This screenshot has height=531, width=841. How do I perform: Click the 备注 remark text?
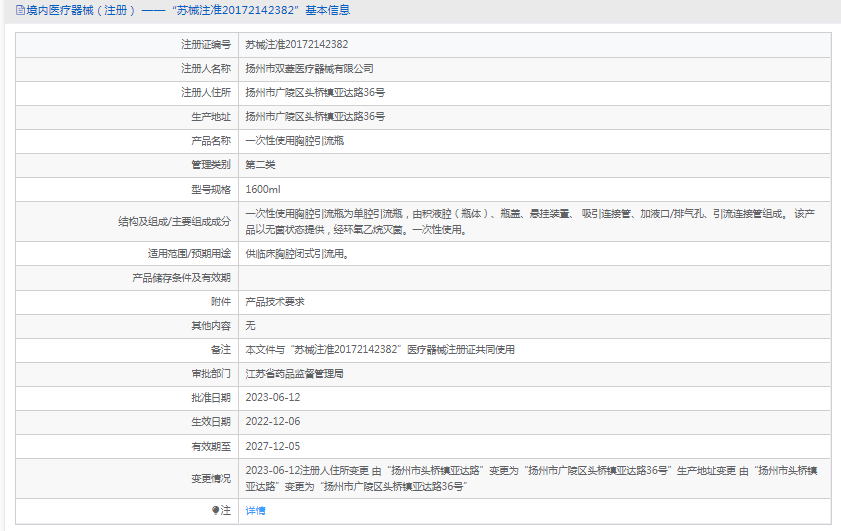coord(380,350)
